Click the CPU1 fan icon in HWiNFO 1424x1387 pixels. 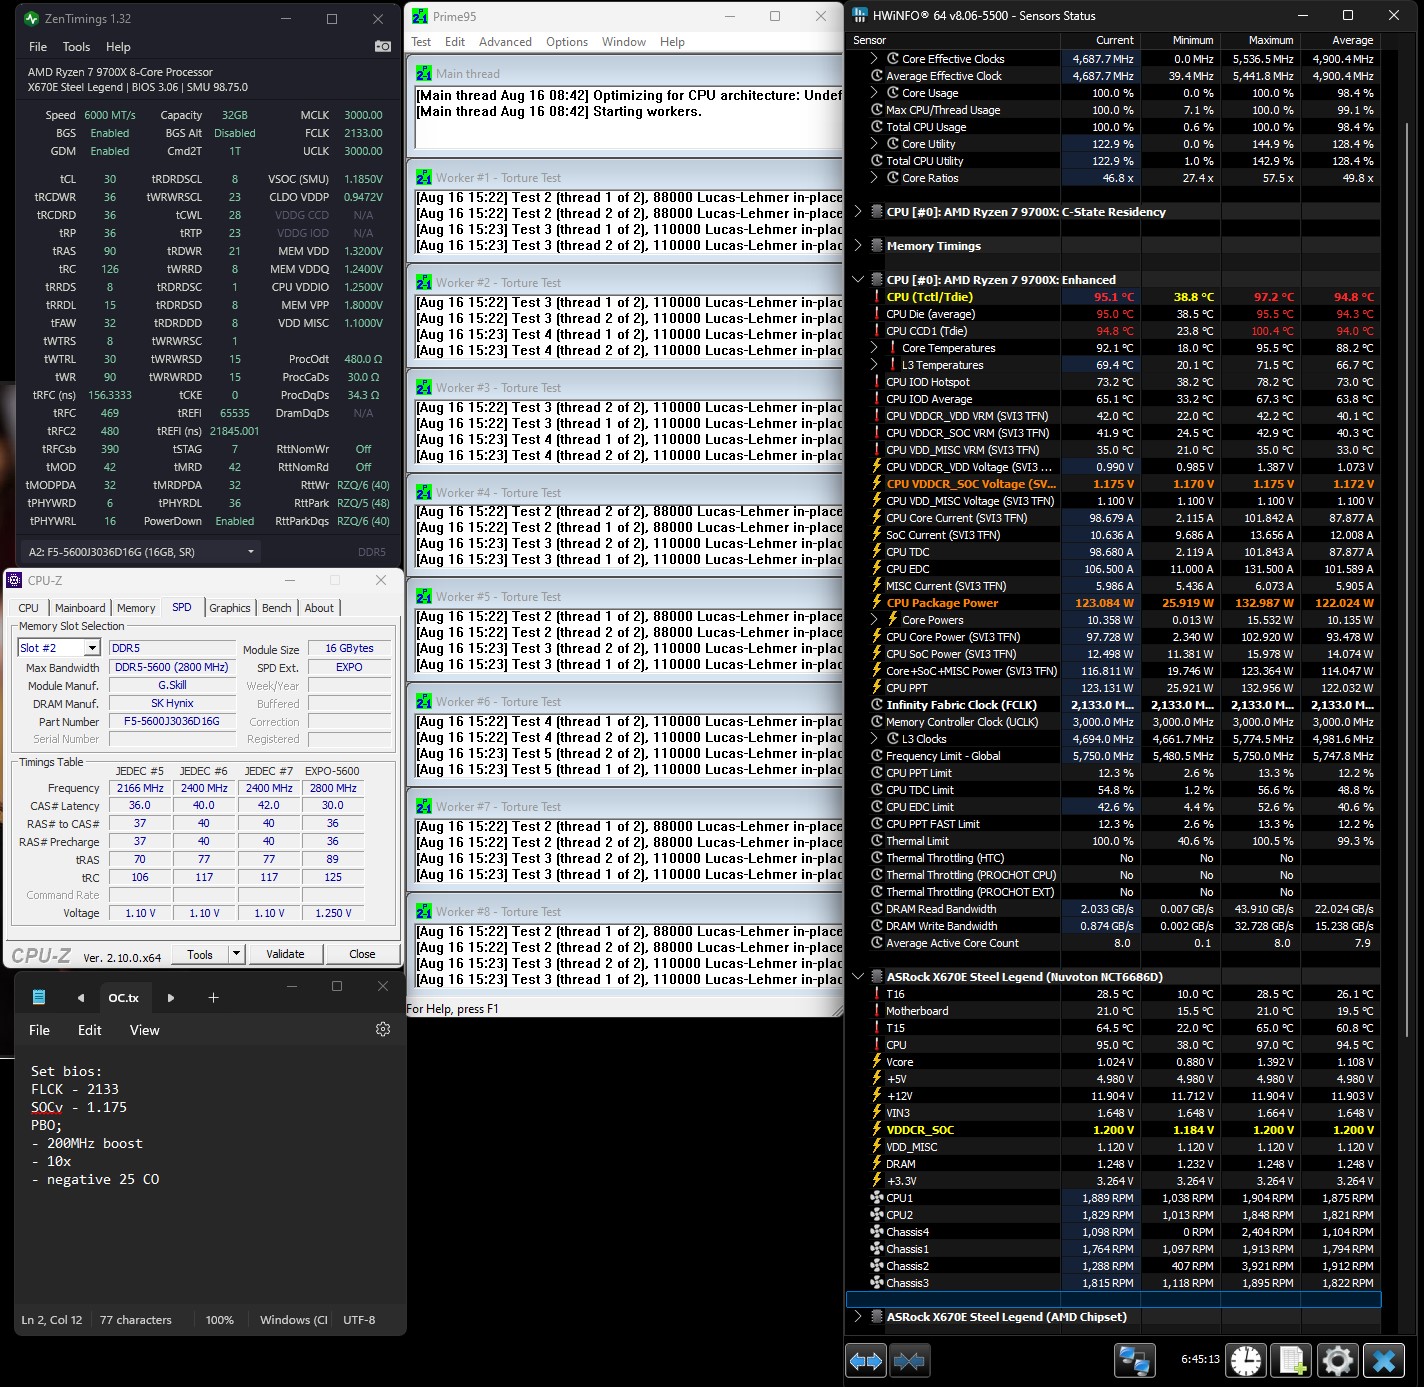click(x=877, y=1198)
